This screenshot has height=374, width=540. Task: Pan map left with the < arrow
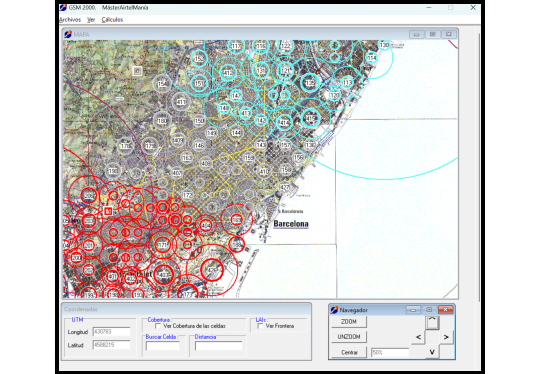click(418, 337)
